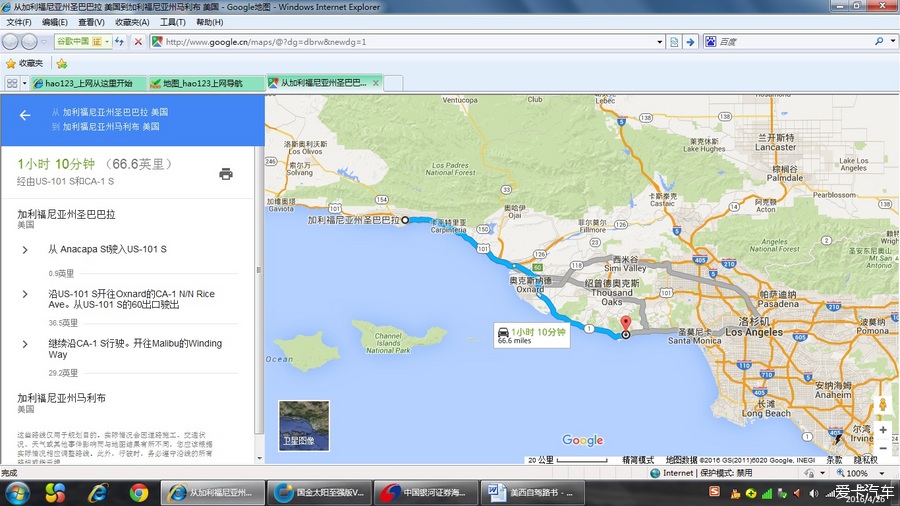Click the Santa Barbara origin circle marker
The image size is (900, 506).
[x=405, y=220]
